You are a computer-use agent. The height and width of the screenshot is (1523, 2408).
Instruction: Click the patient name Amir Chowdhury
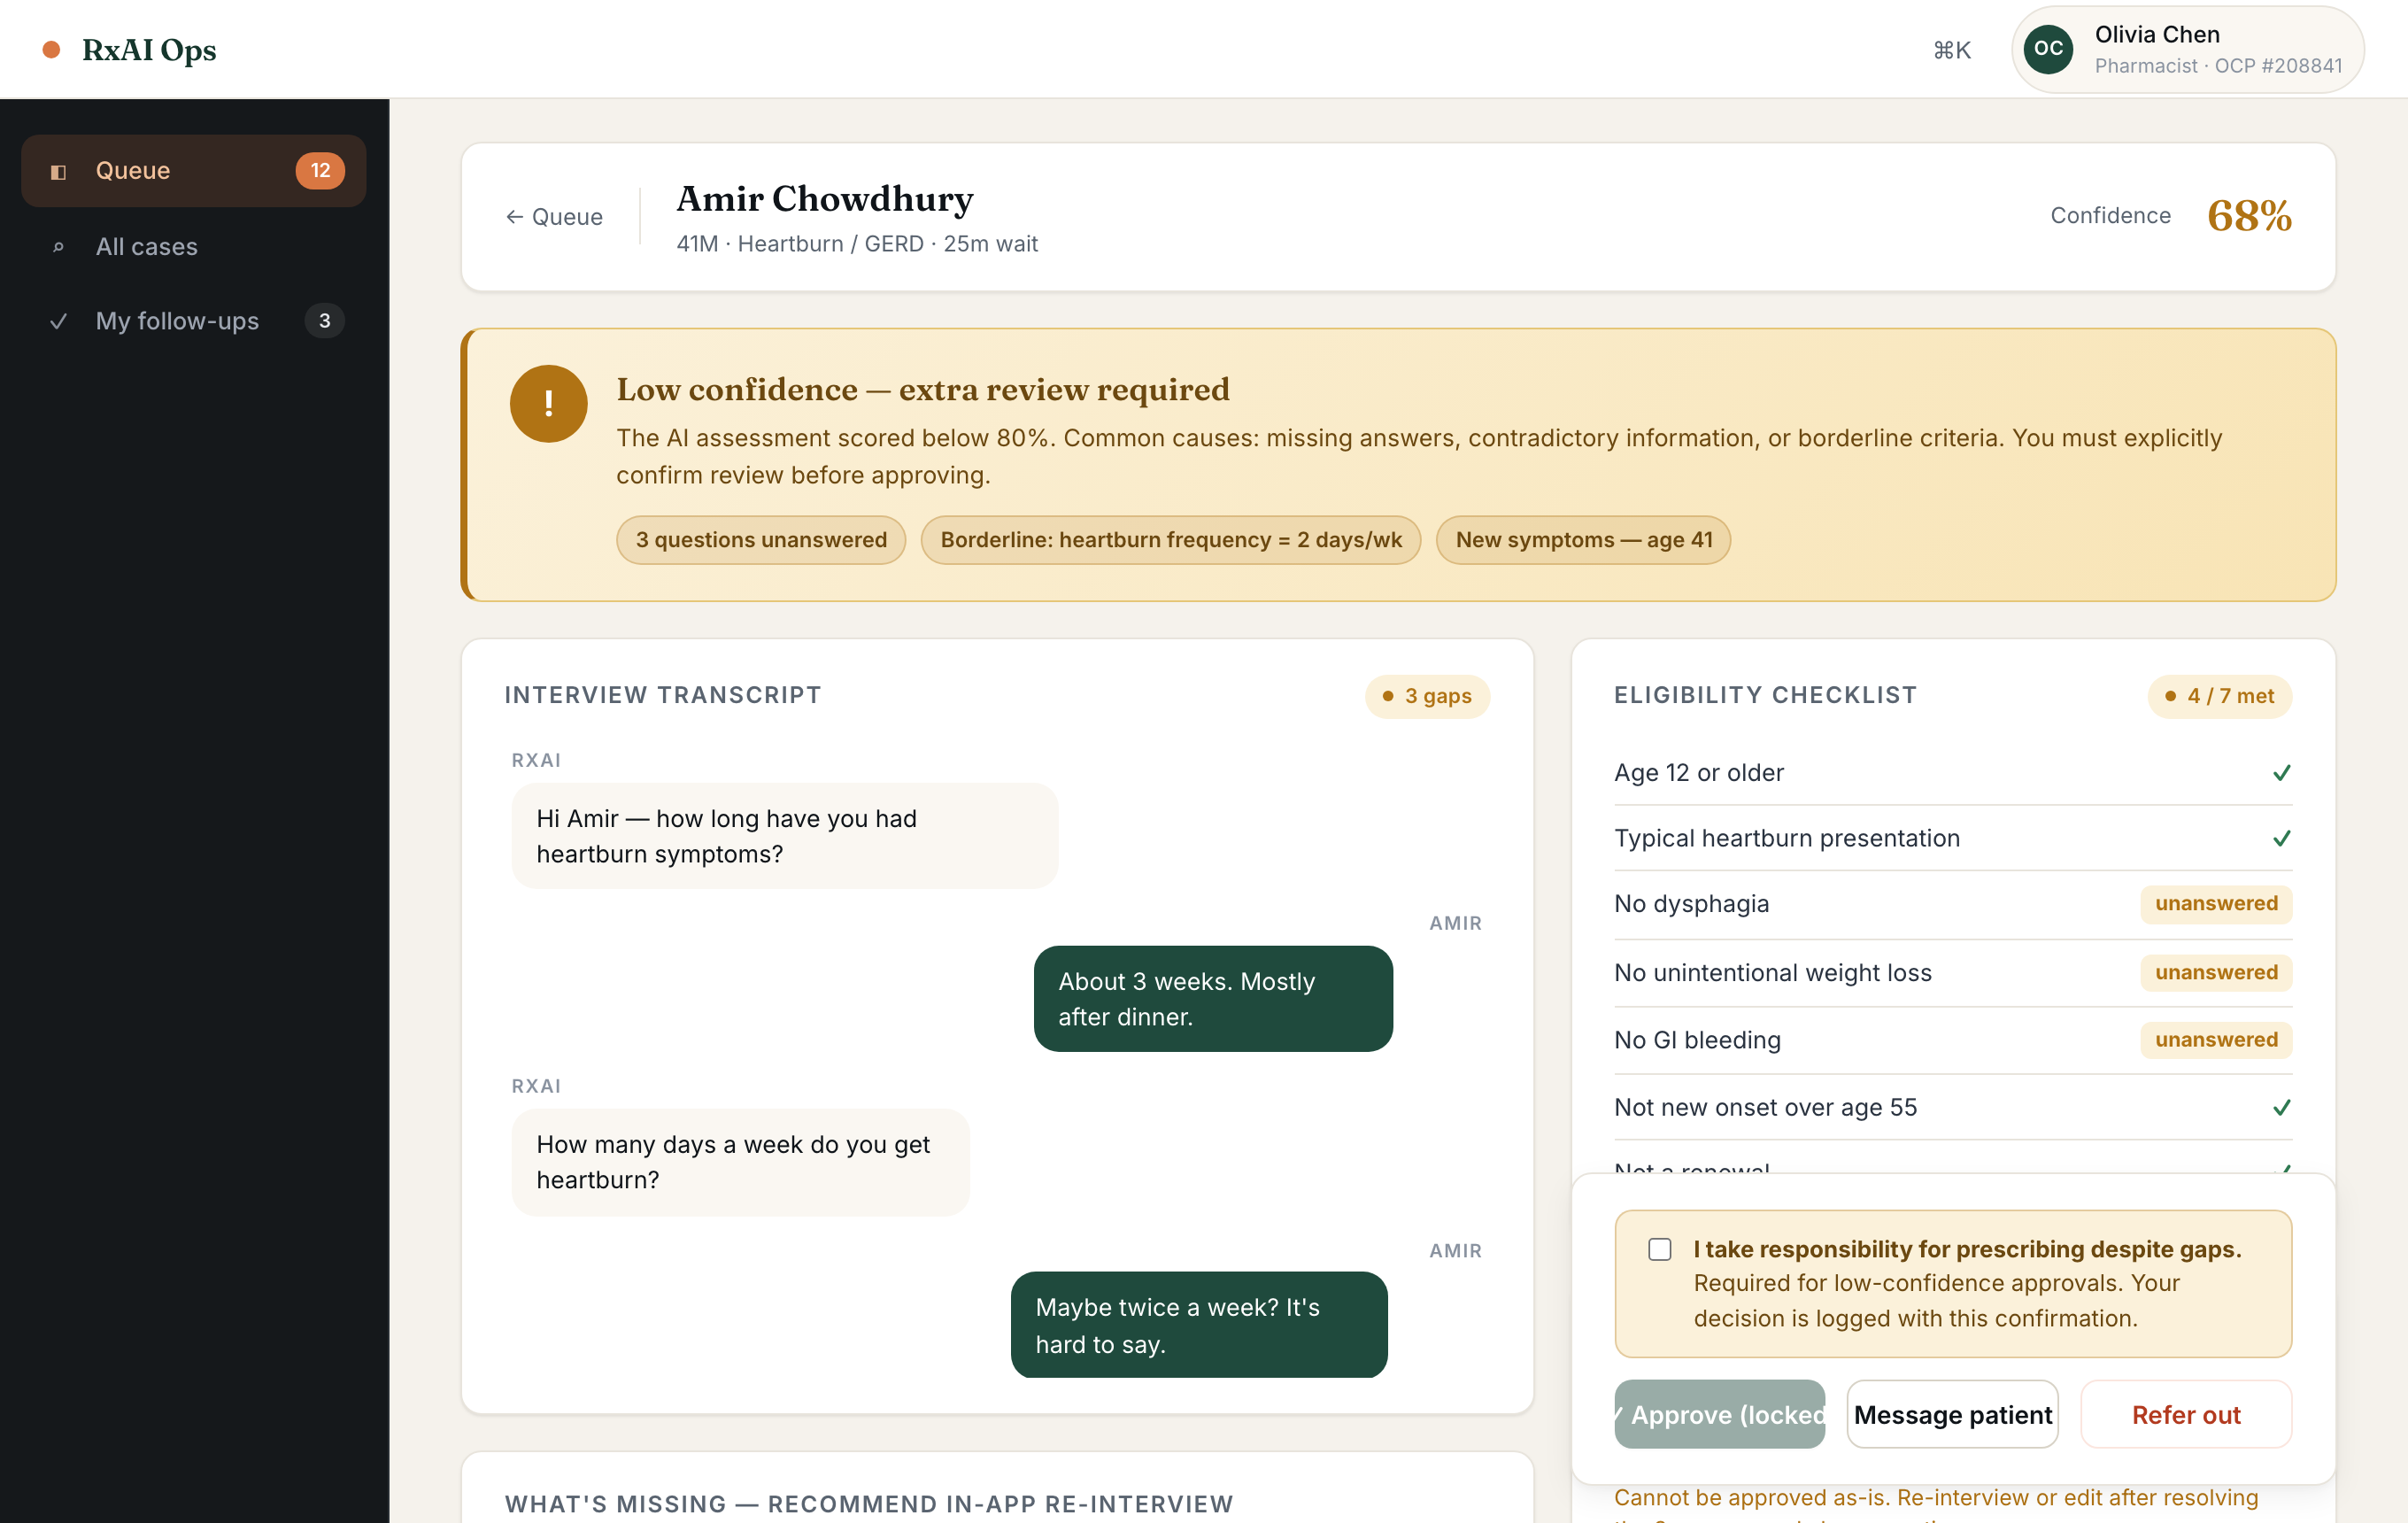point(825,199)
